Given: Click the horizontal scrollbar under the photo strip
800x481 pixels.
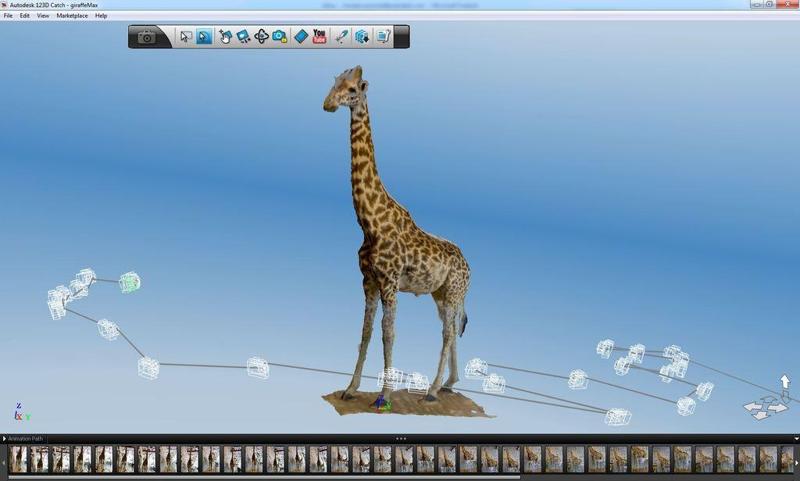Looking at the screenshot, I should coord(264,477).
